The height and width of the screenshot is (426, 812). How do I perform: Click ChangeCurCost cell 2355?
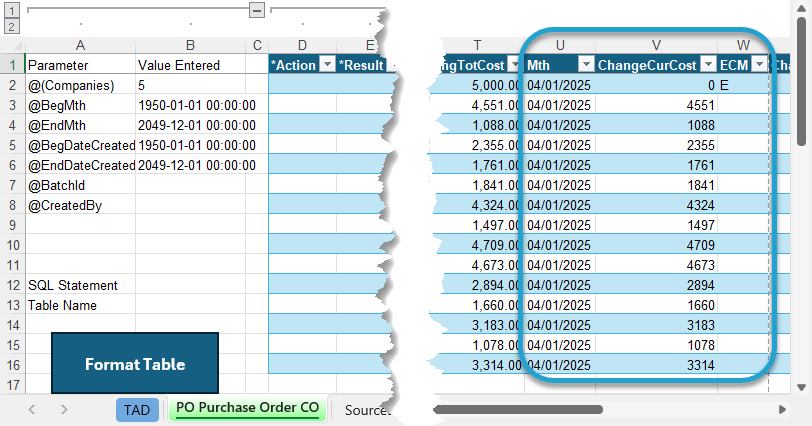pyautogui.click(x=656, y=145)
